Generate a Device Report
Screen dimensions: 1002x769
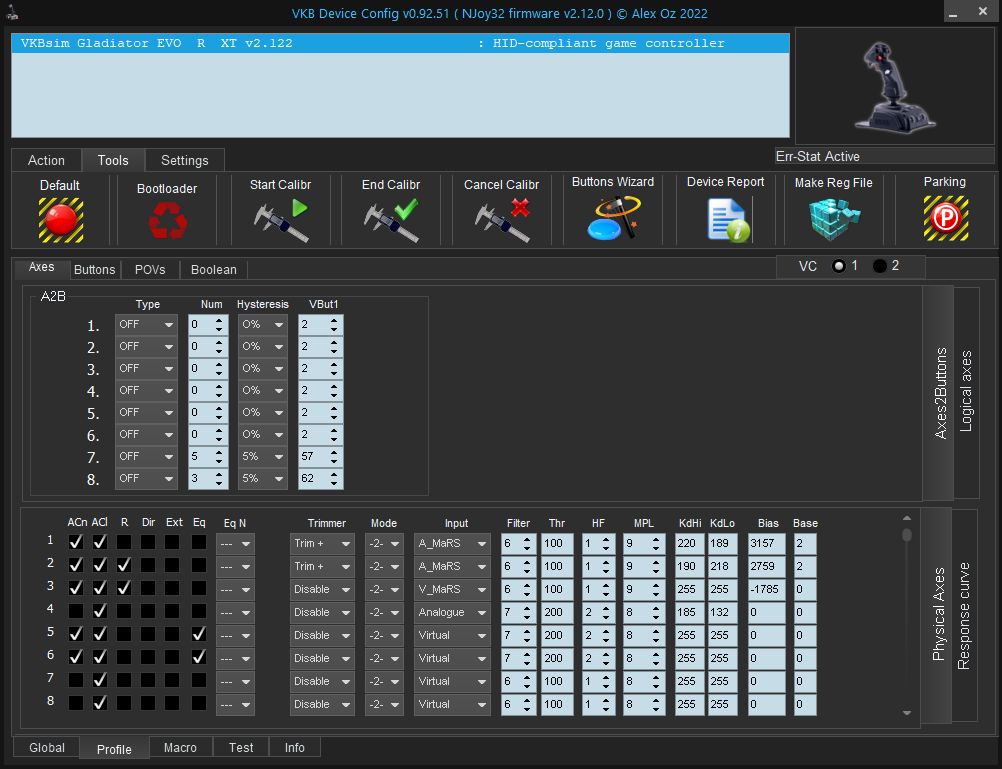pyautogui.click(x=728, y=219)
